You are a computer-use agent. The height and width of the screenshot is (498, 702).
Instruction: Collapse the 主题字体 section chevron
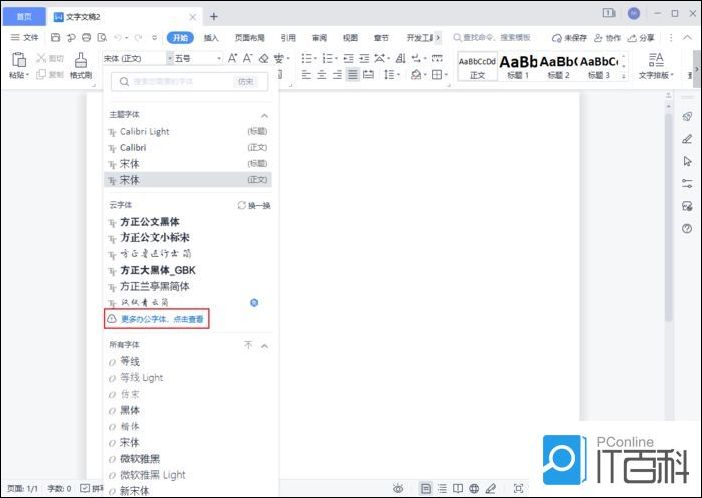coord(265,116)
